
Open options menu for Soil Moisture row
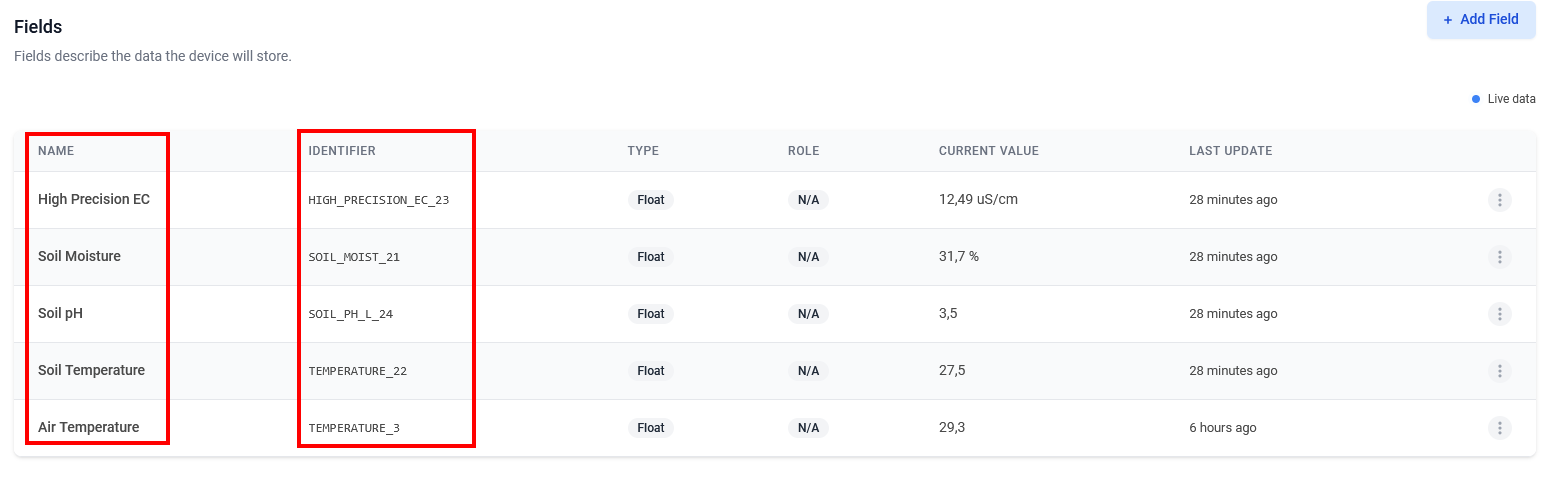(x=1499, y=257)
